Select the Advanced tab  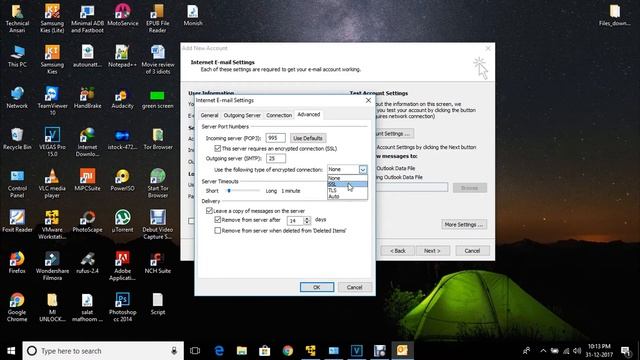(x=309, y=115)
